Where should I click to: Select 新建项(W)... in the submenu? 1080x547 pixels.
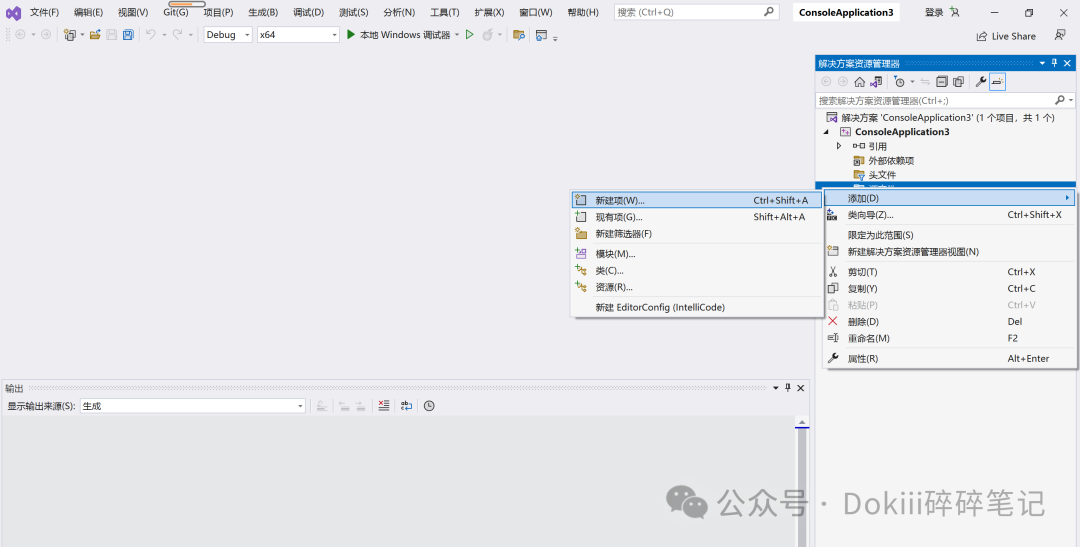(697, 200)
